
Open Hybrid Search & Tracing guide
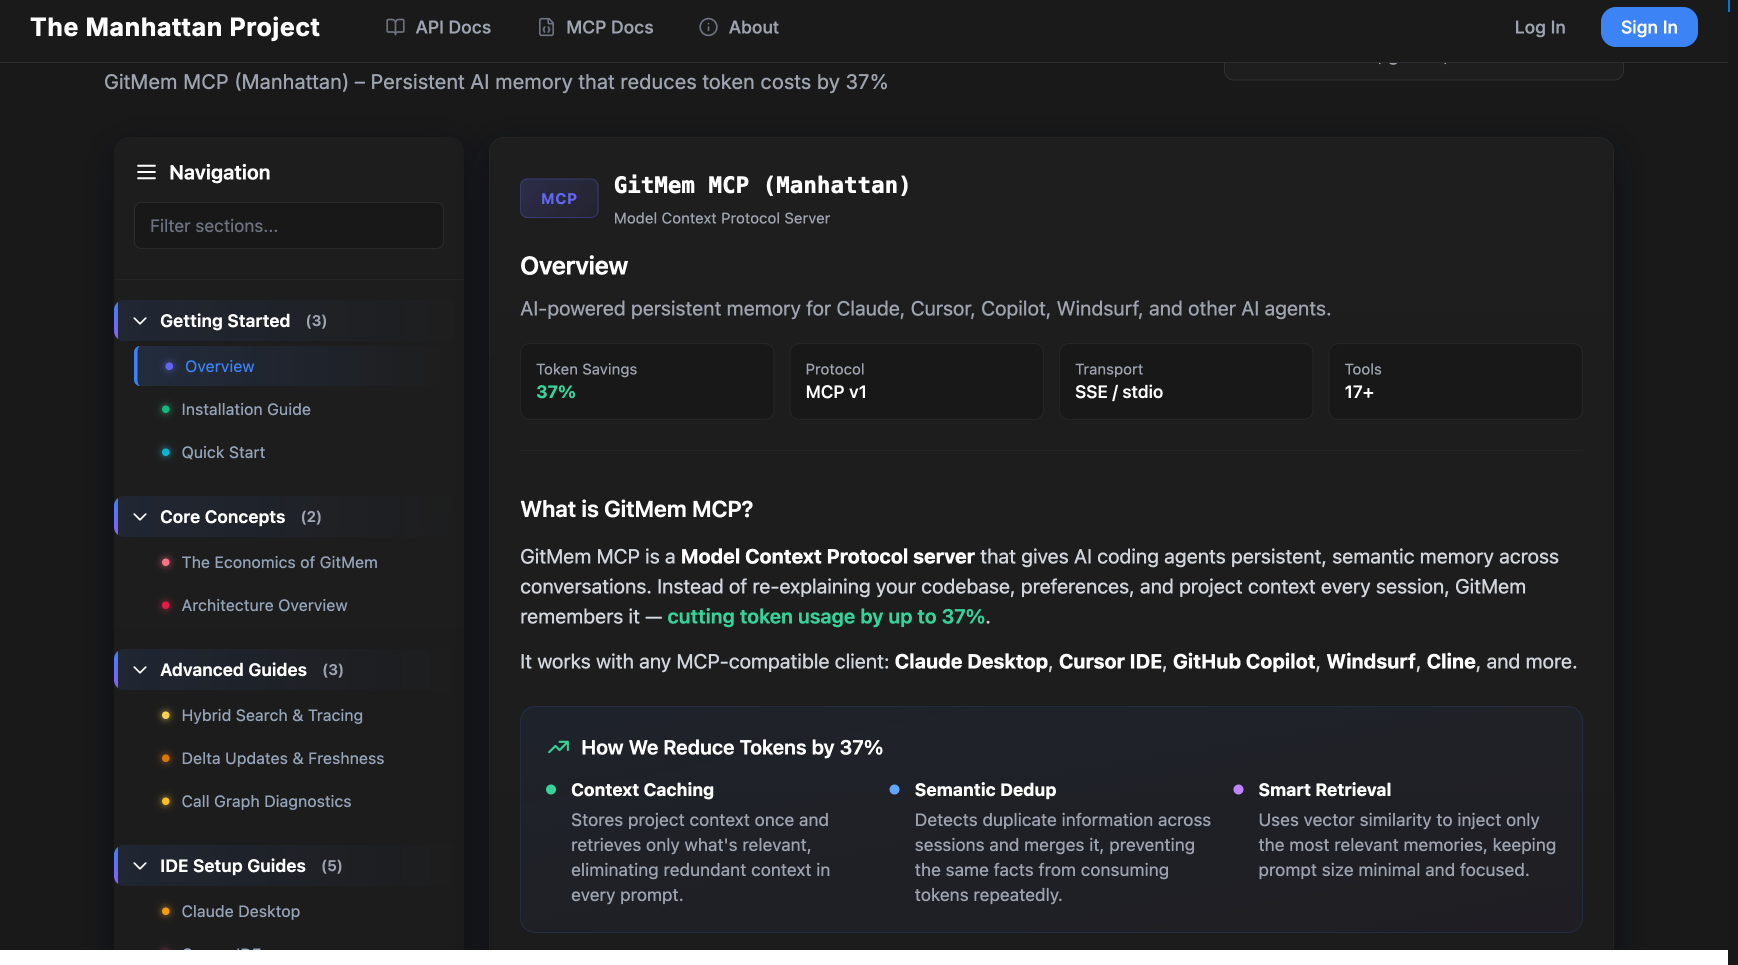click(272, 715)
